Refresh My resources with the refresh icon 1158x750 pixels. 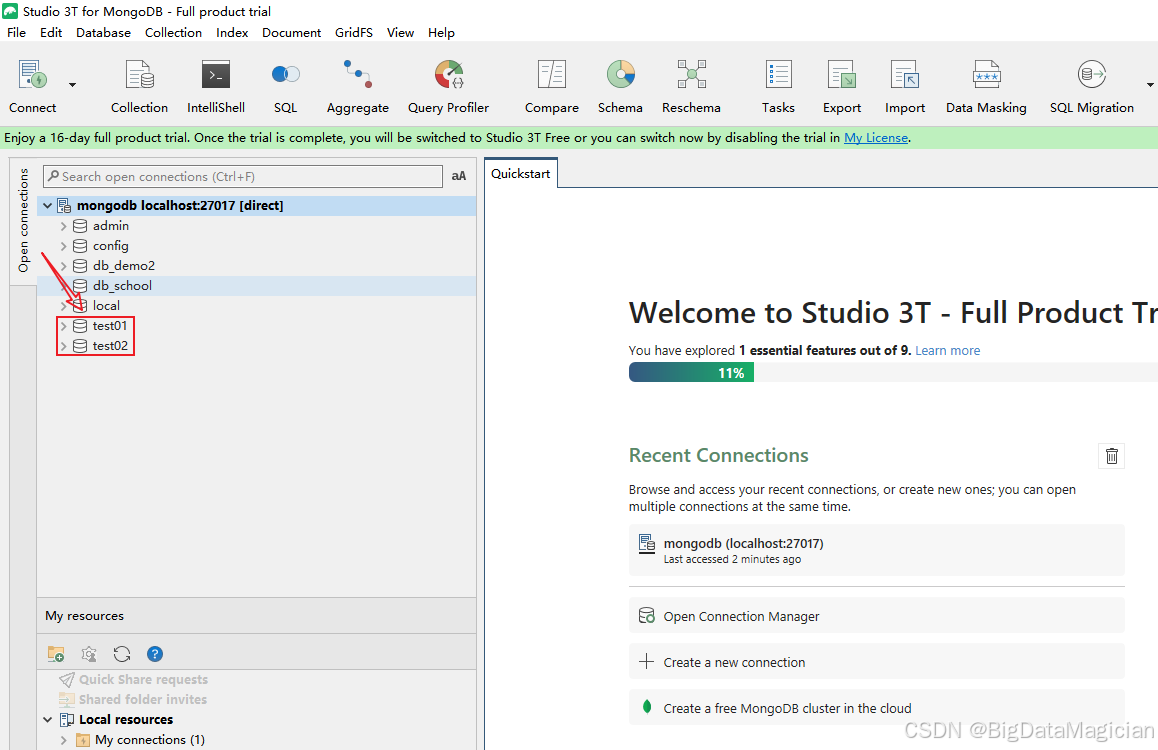(x=122, y=654)
